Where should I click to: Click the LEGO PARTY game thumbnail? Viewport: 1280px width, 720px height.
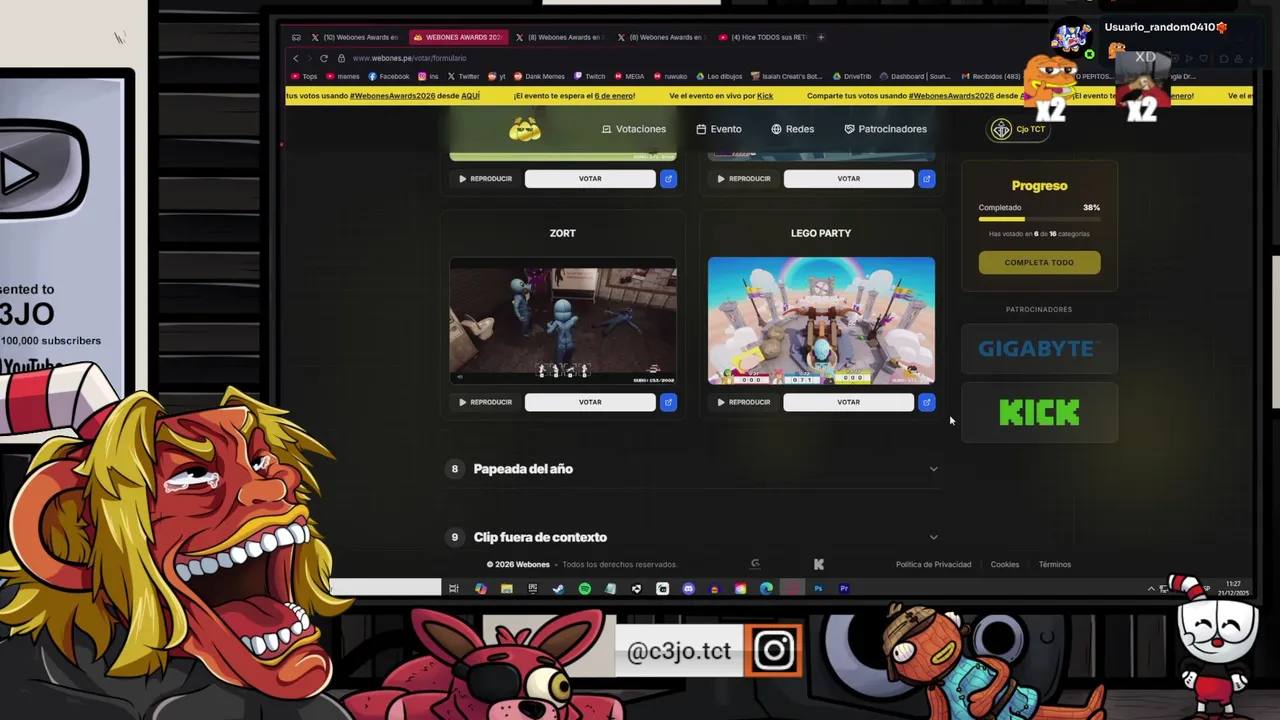821,321
